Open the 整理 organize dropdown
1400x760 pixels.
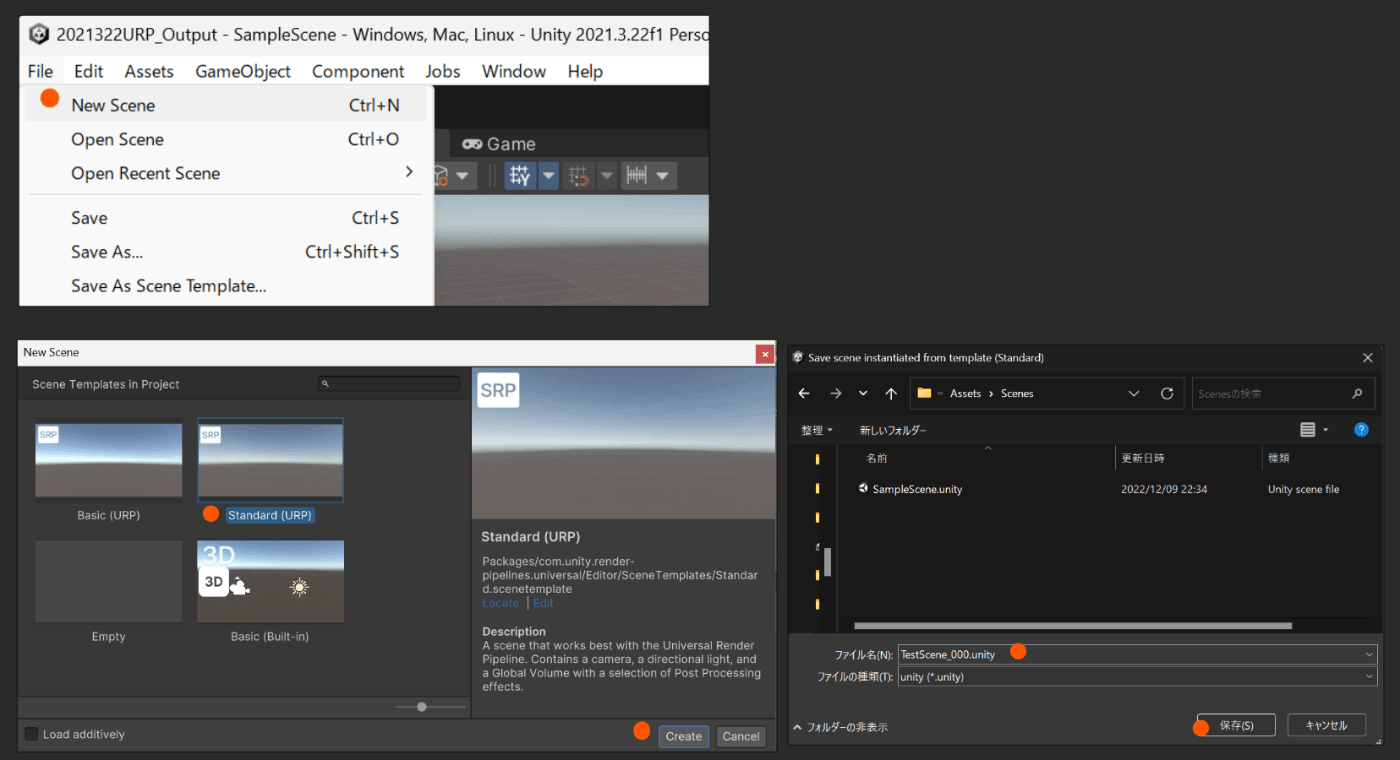coord(816,430)
